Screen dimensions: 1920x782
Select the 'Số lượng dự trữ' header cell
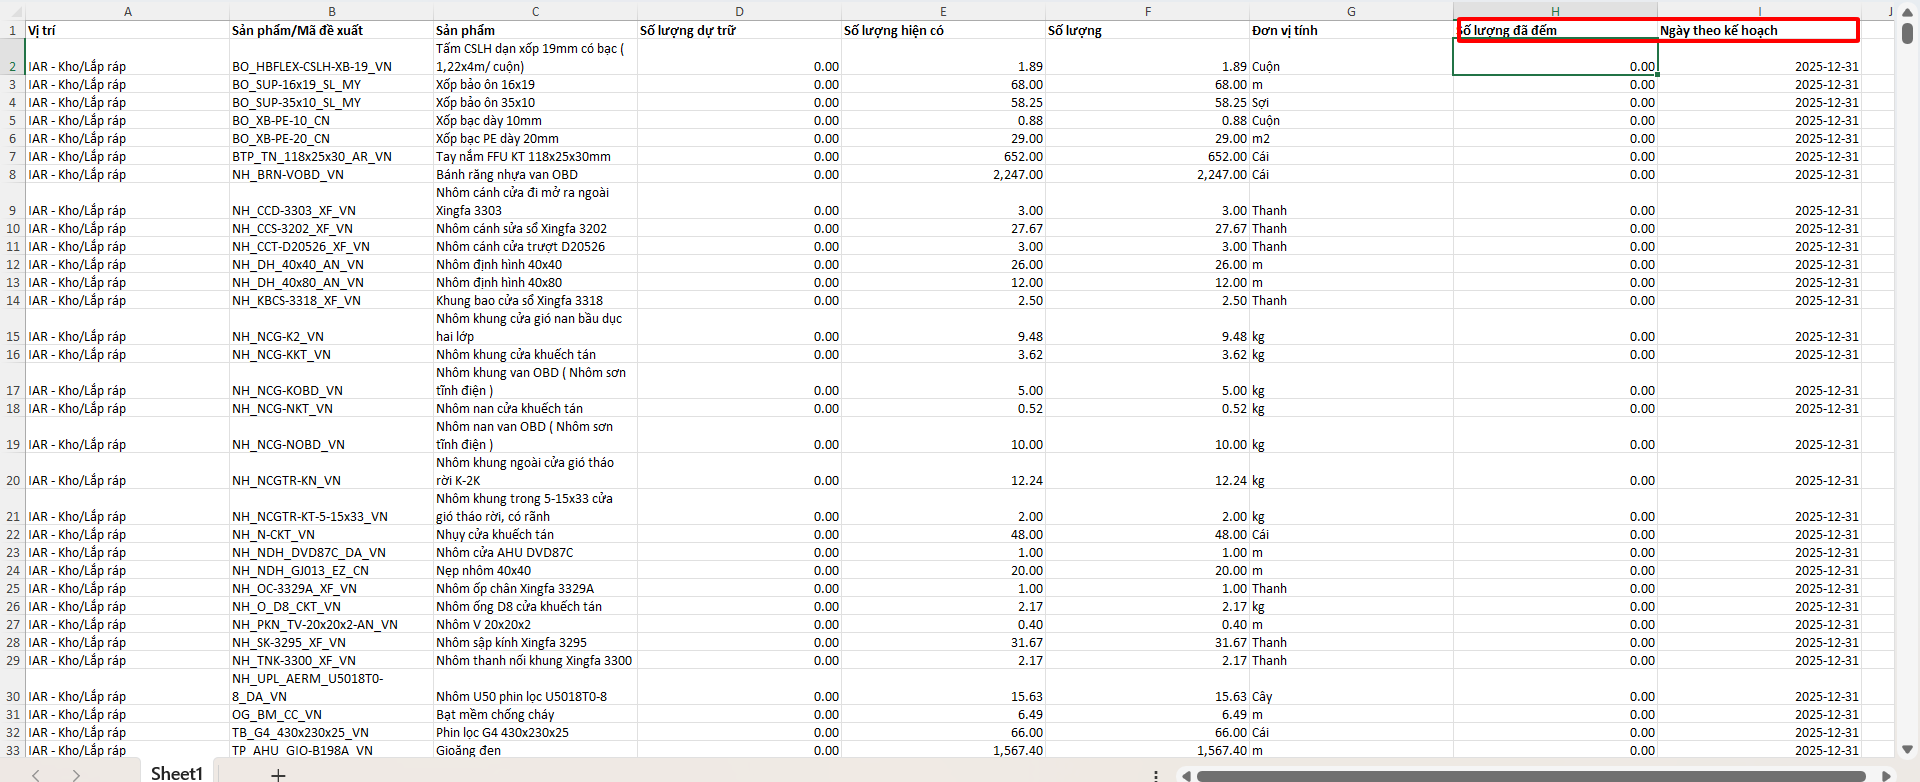coord(739,30)
